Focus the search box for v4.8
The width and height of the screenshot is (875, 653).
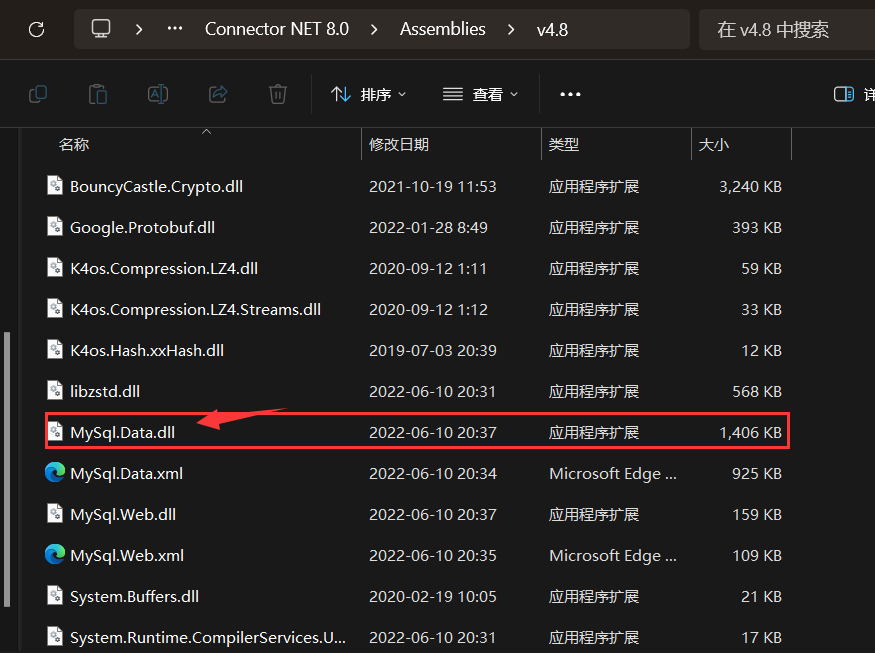[x=787, y=30]
